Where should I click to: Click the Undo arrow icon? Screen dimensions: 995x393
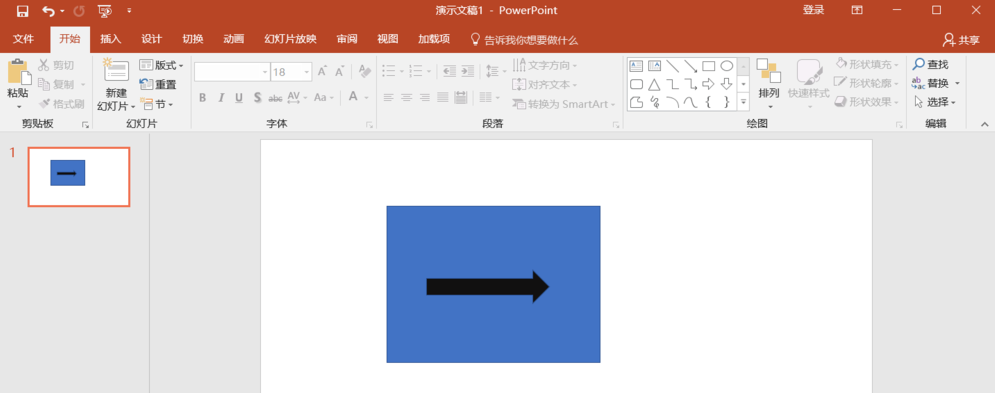(x=48, y=11)
